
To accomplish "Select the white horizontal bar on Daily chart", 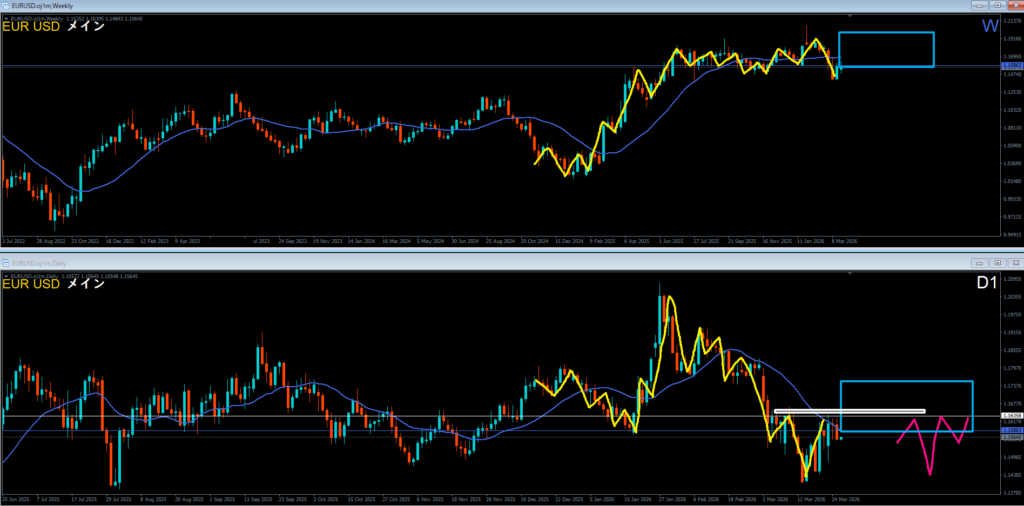I will (850, 411).
